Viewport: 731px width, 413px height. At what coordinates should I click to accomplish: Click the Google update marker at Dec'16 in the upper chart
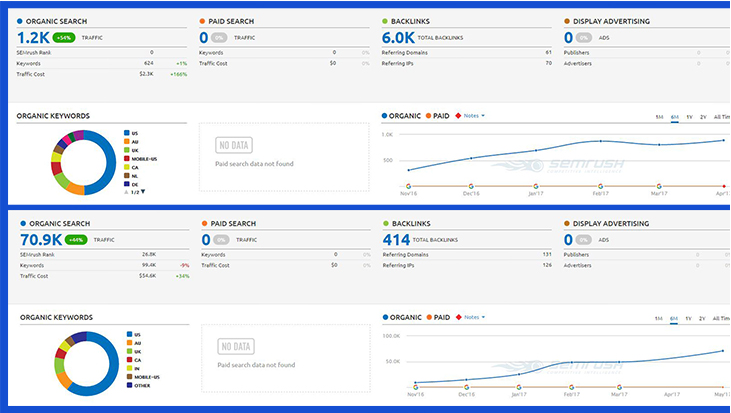pos(470,185)
